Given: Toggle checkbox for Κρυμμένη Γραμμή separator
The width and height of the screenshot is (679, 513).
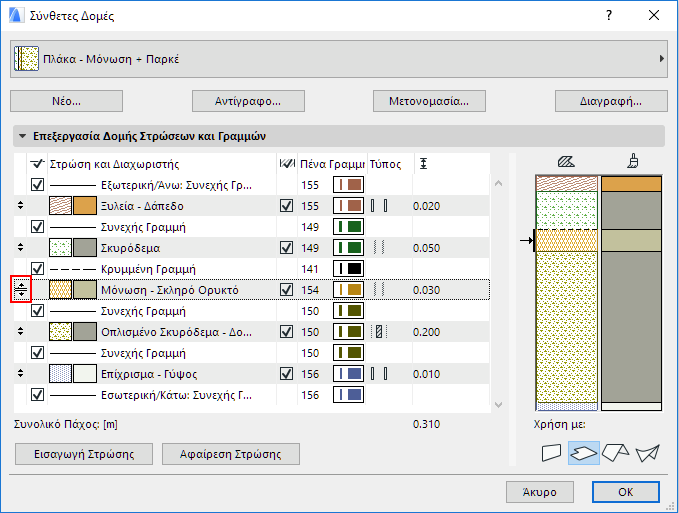Looking at the screenshot, I should coord(37,268).
